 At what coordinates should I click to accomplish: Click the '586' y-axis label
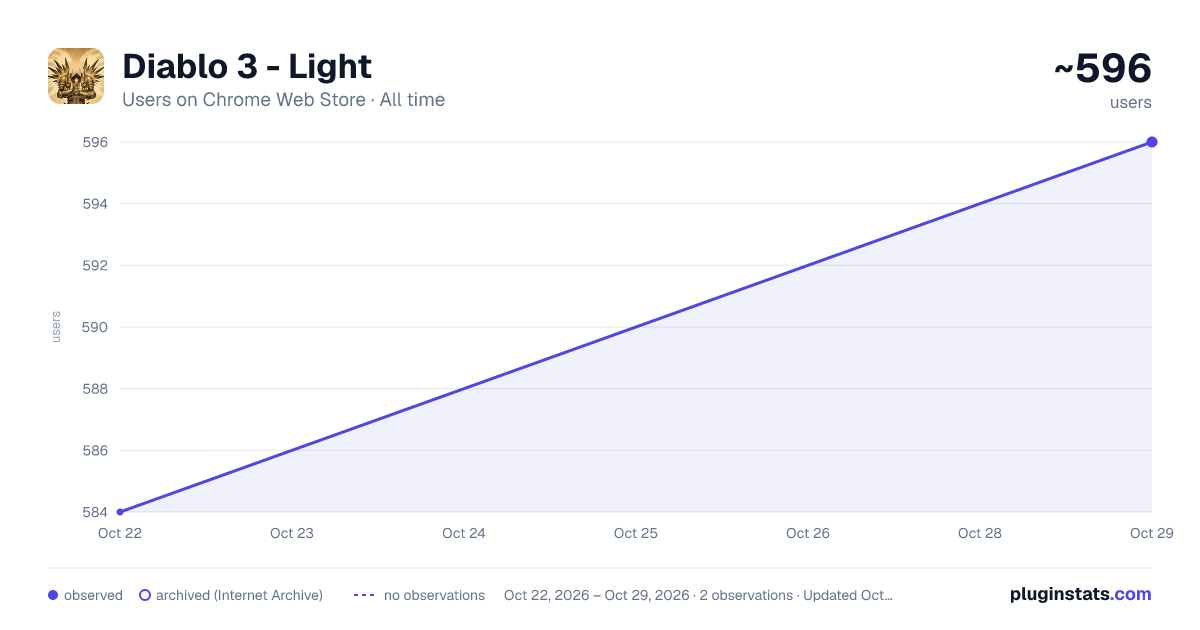95,450
